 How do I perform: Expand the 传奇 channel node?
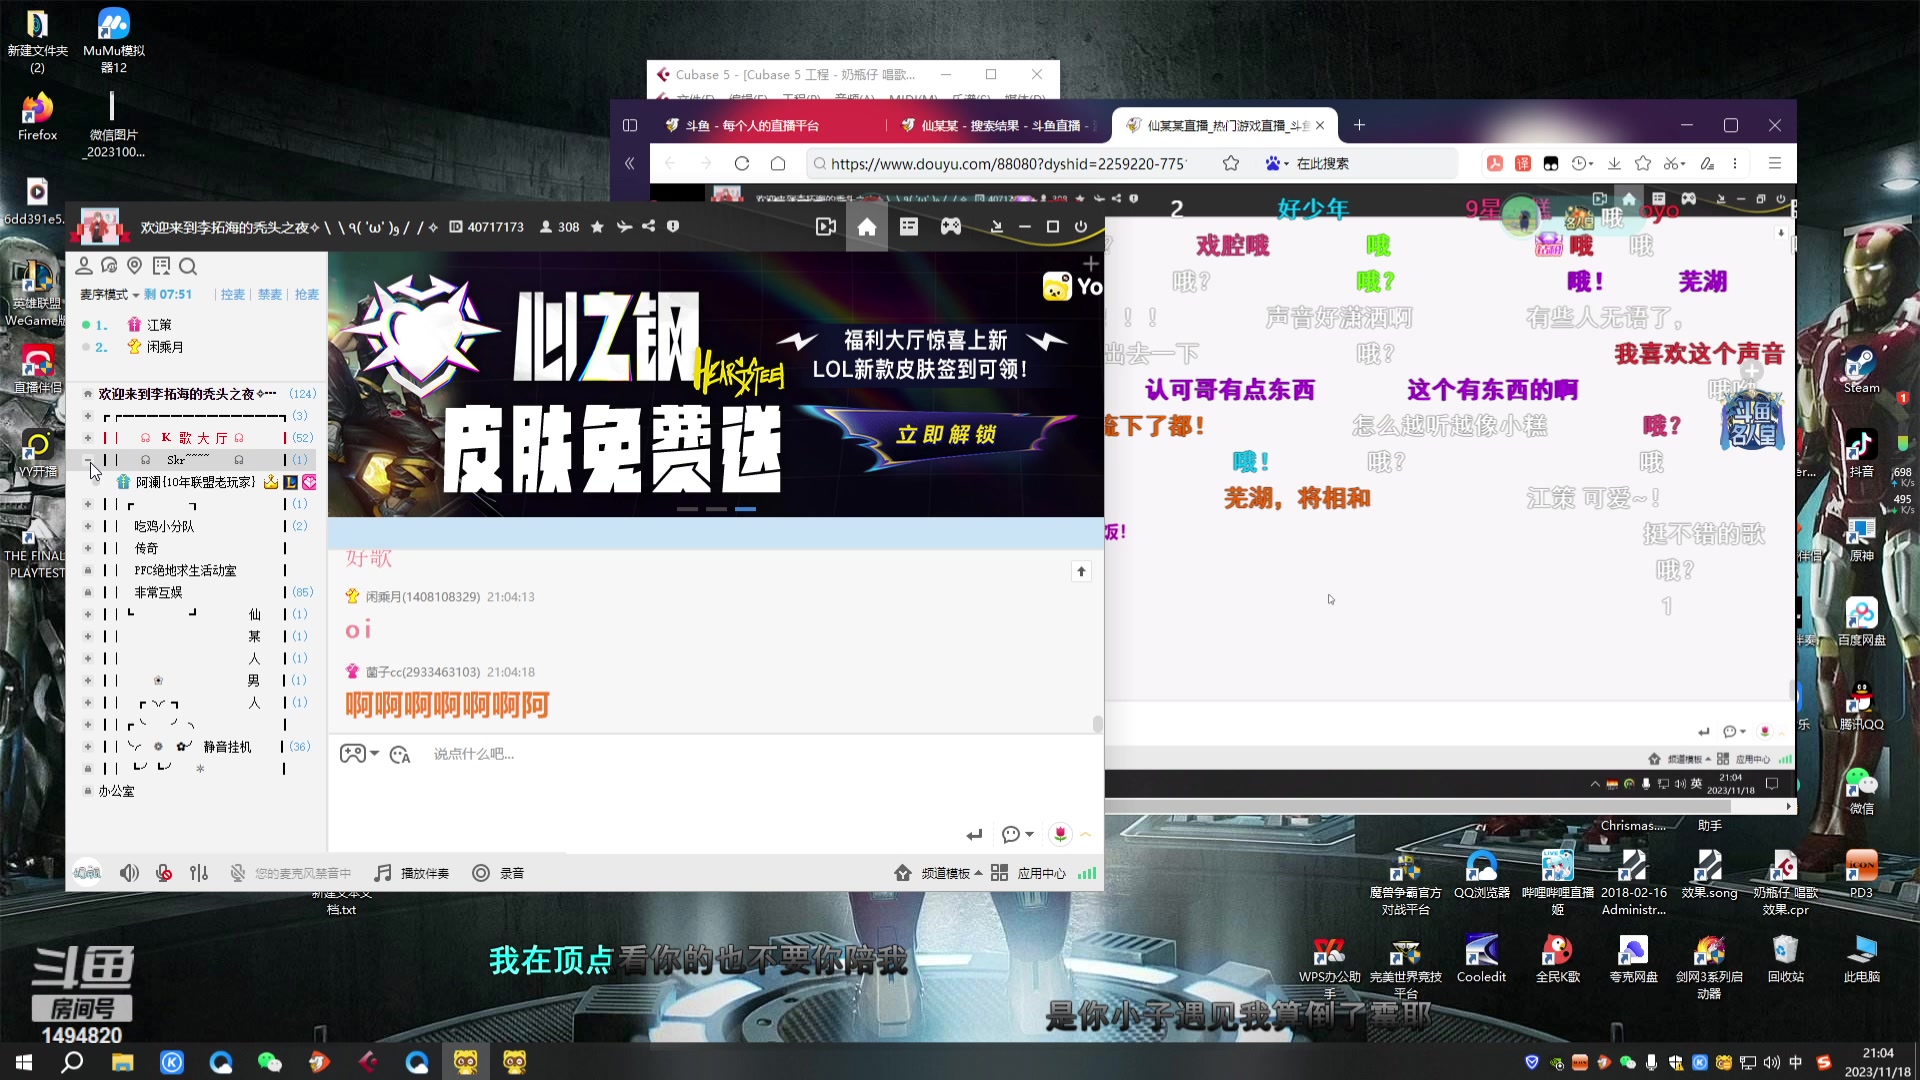click(88, 548)
